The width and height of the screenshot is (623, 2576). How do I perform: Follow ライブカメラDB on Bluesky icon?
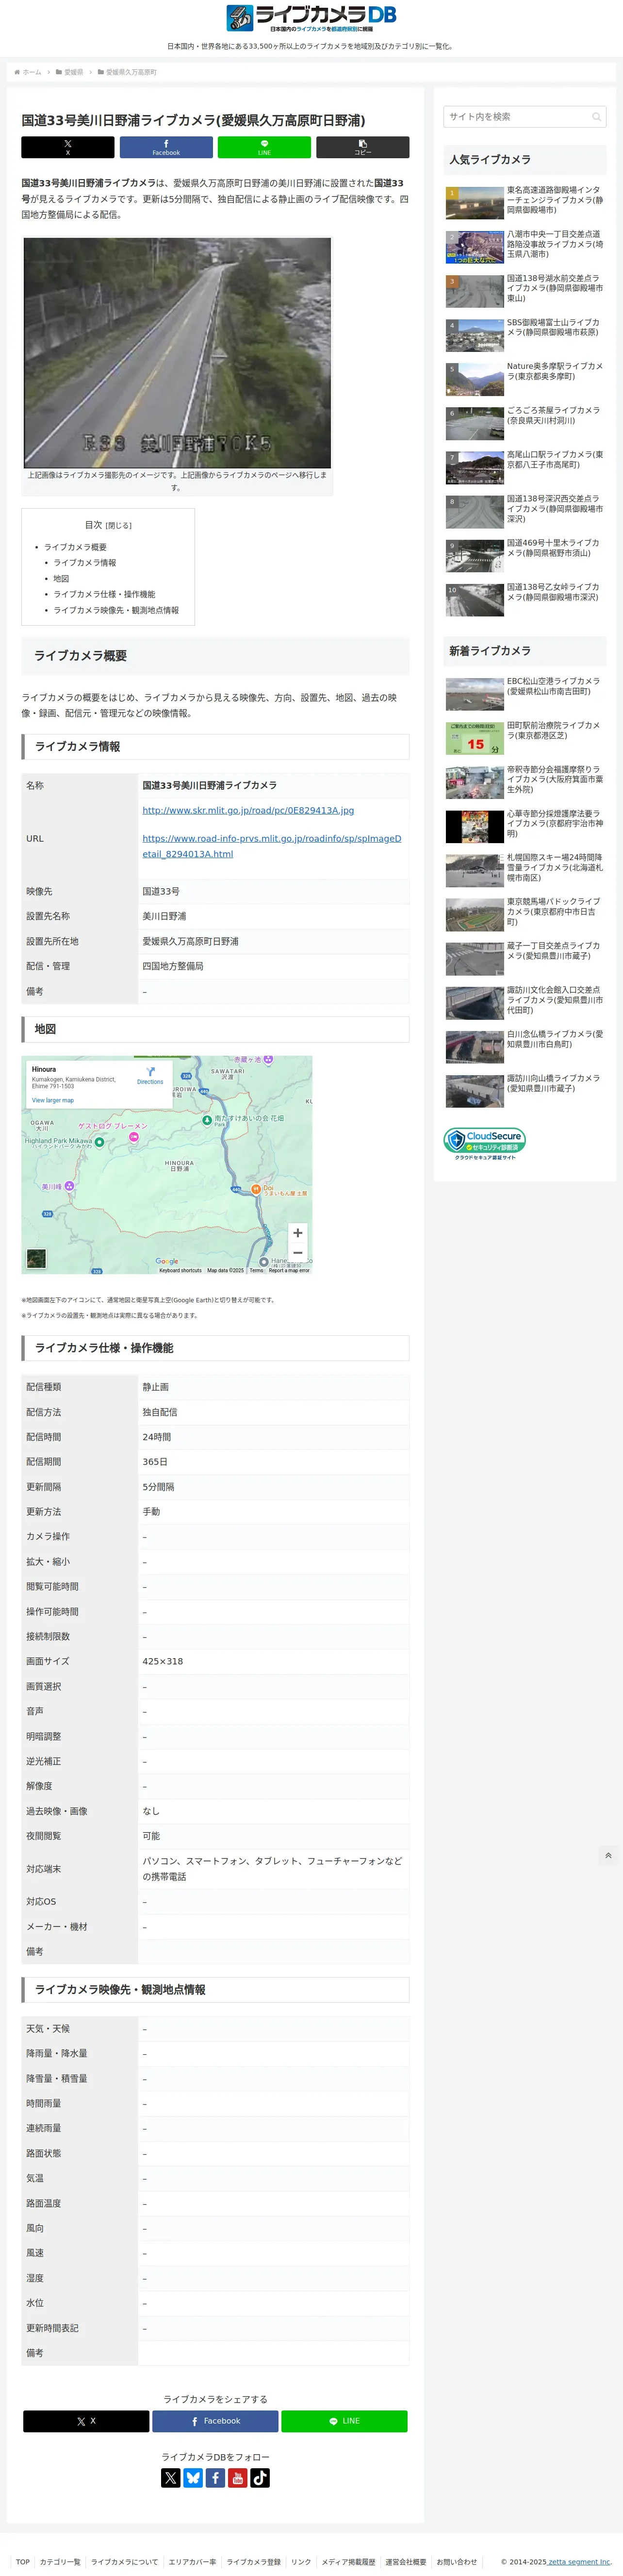tap(193, 2477)
